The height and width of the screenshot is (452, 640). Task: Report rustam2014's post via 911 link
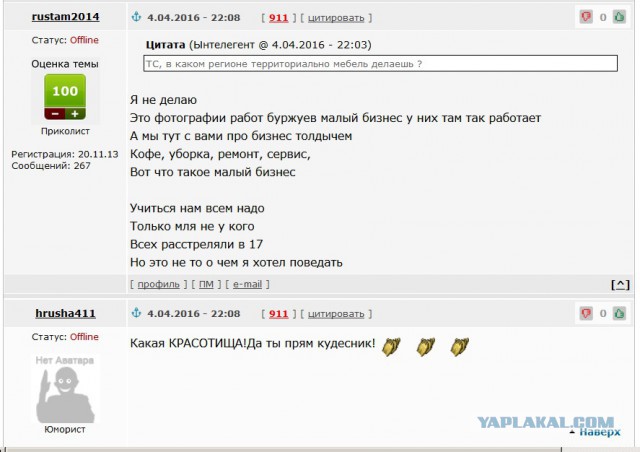[278, 18]
